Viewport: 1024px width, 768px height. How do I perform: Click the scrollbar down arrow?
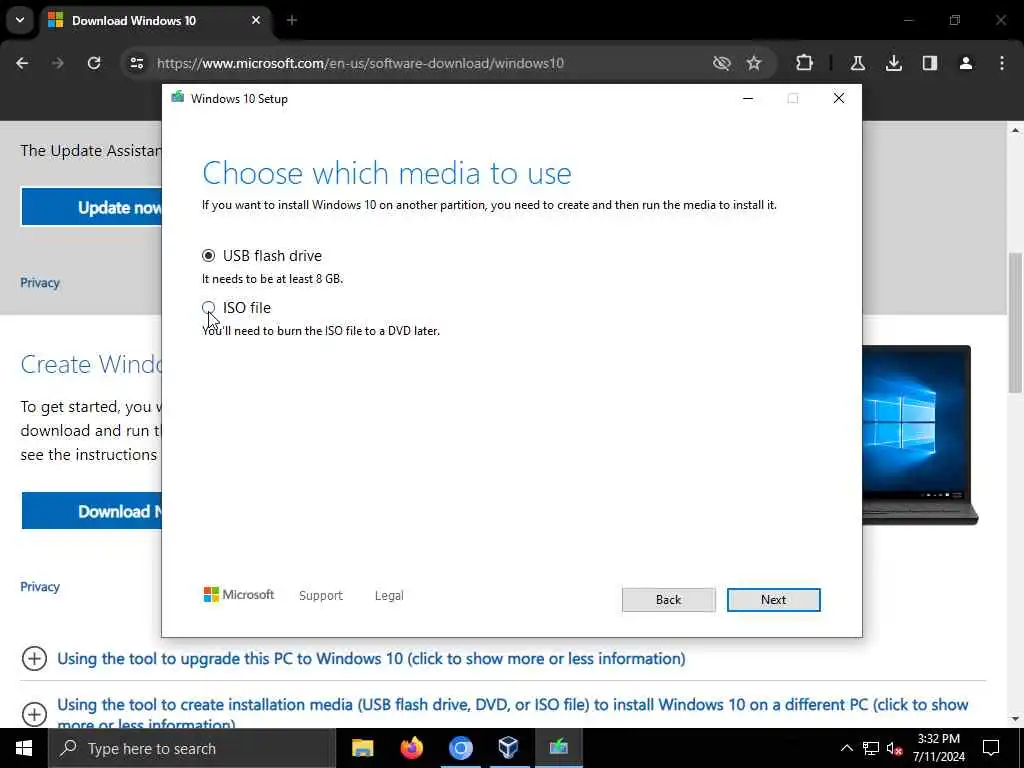point(1016,719)
